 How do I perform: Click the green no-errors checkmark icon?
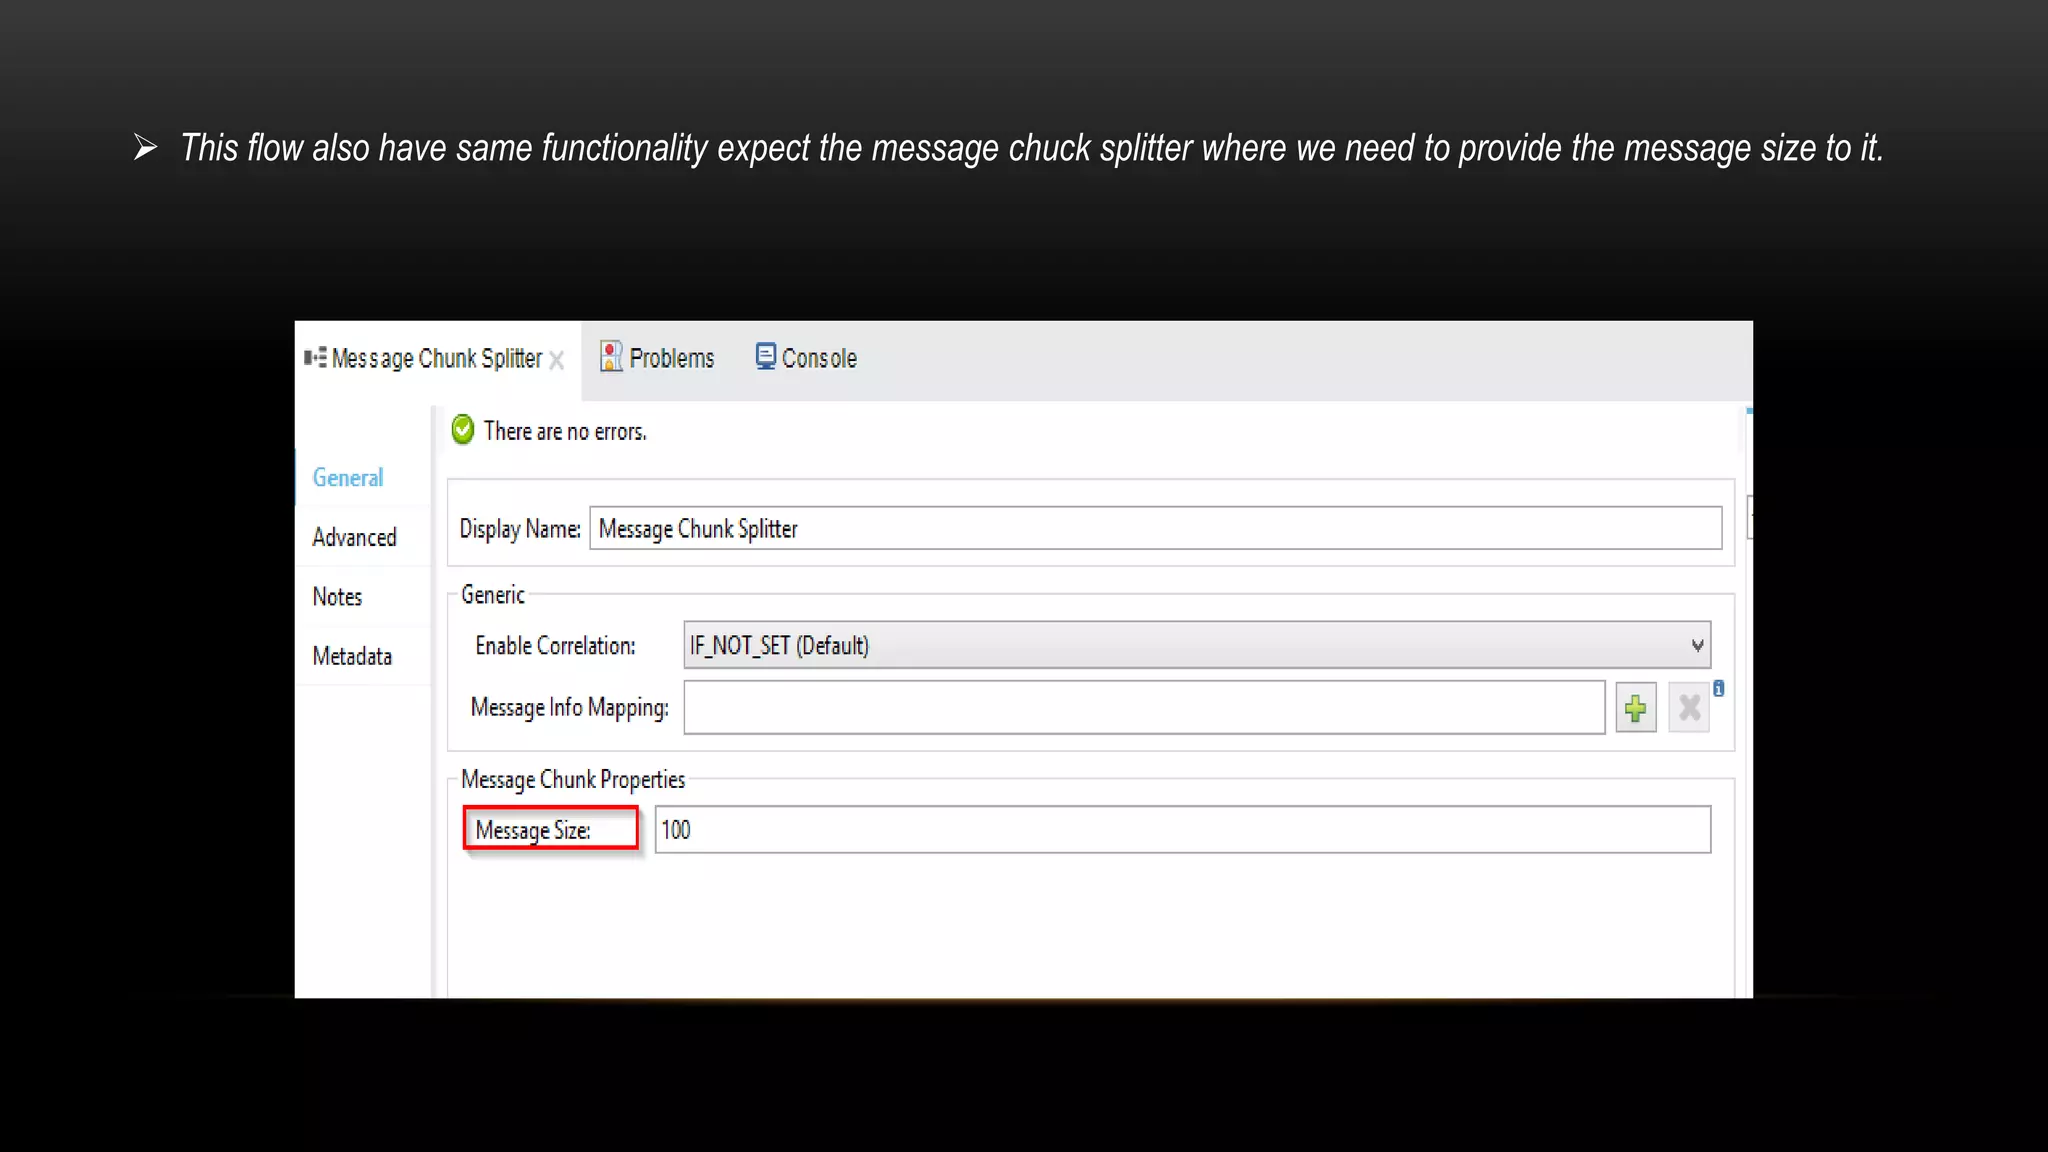(x=463, y=430)
